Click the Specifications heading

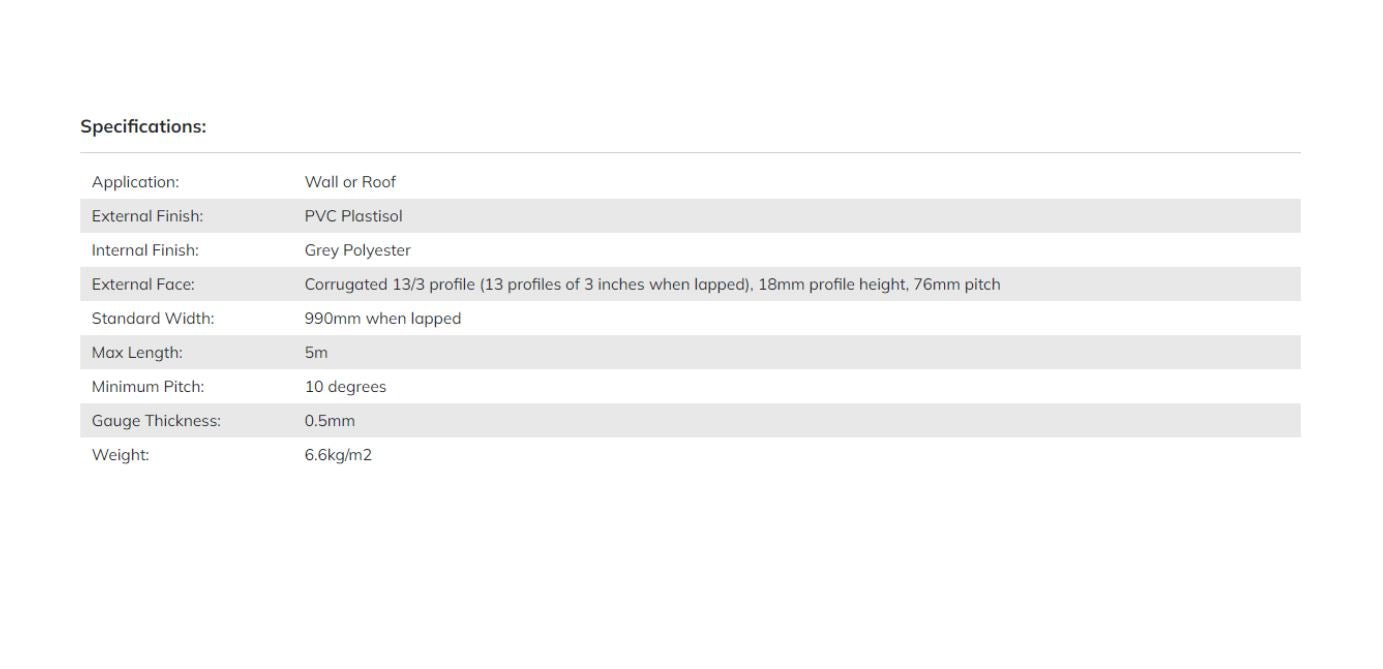click(143, 127)
